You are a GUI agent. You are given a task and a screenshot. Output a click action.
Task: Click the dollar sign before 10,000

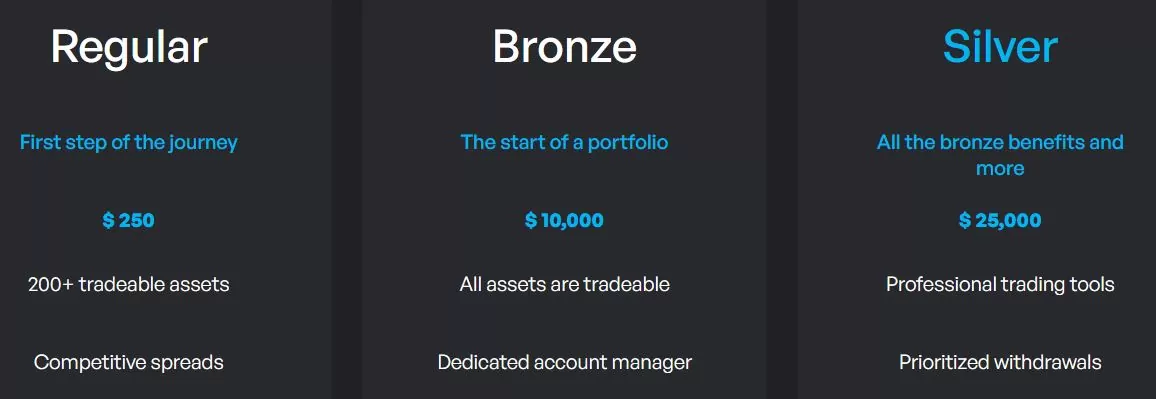point(530,220)
